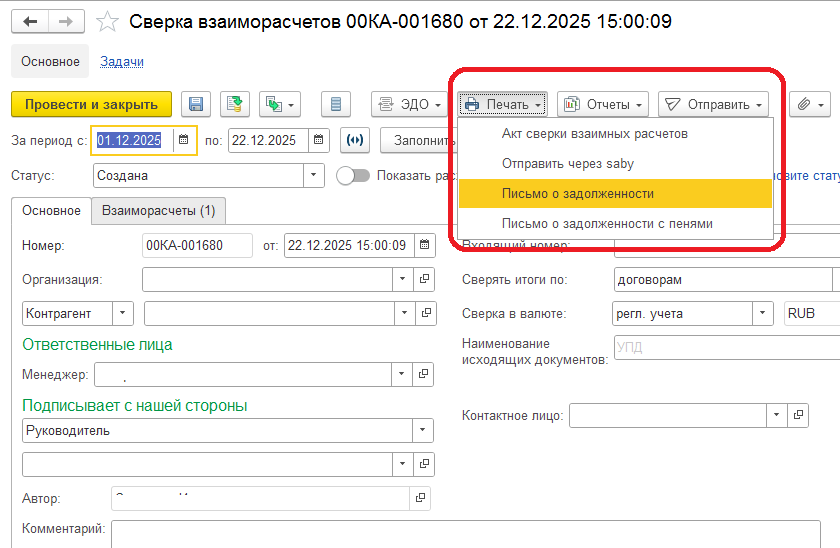Screen dimensions: 840x548
Task: Choose Письмо о задолженности с пенями
Action: point(615,223)
